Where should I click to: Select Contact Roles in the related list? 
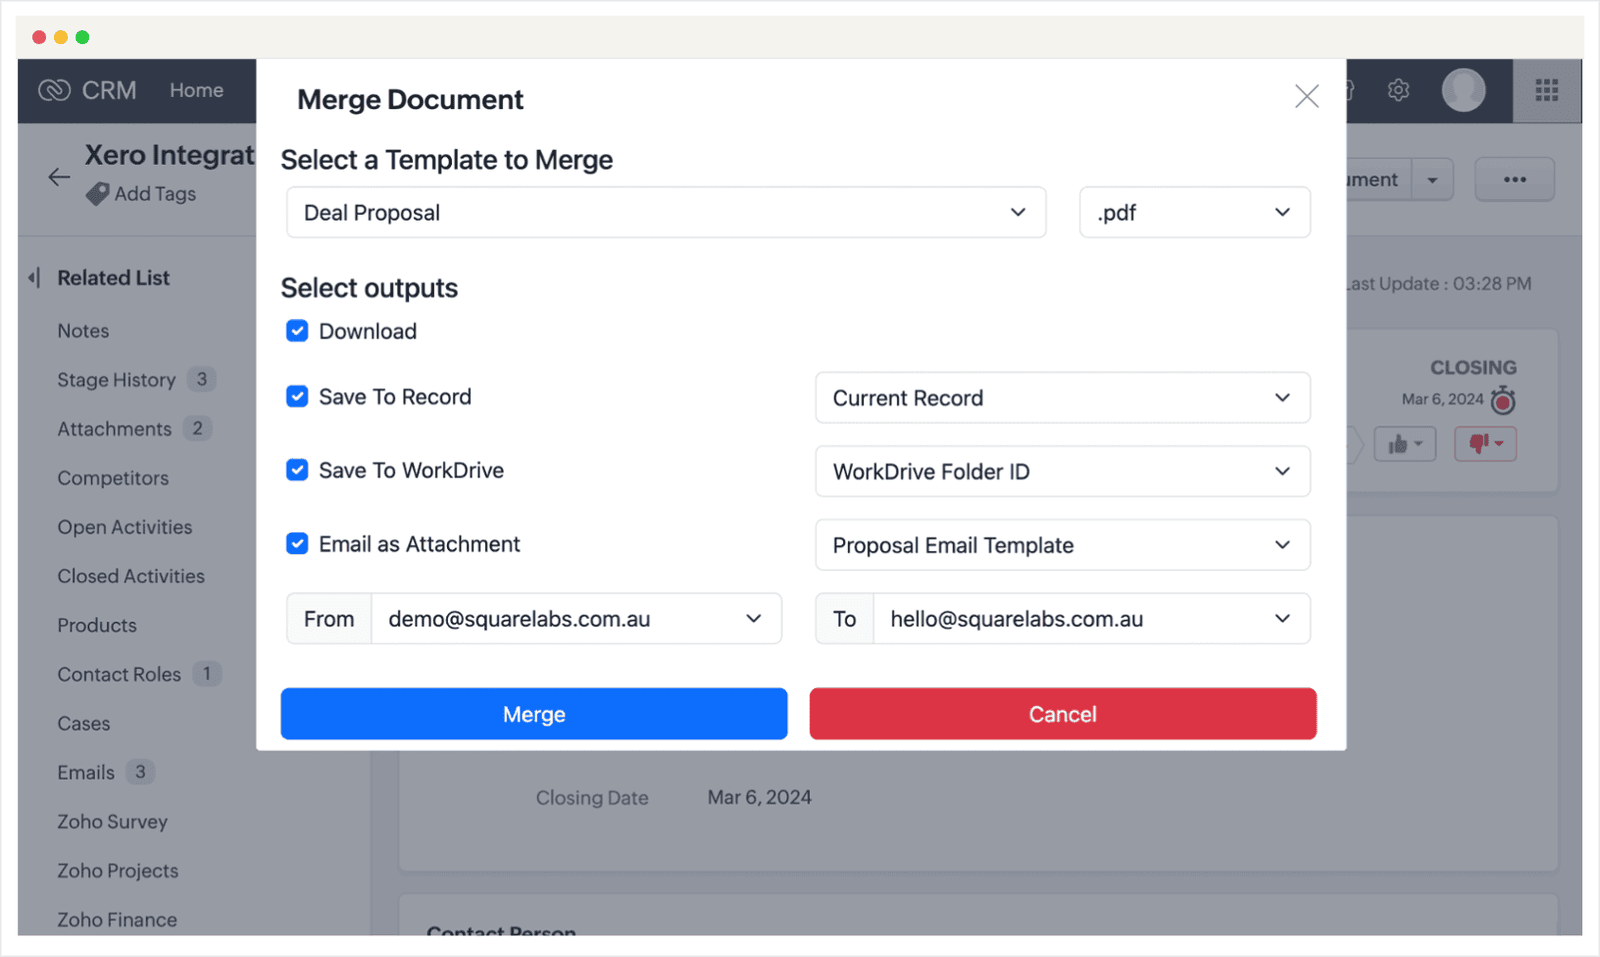coord(119,674)
